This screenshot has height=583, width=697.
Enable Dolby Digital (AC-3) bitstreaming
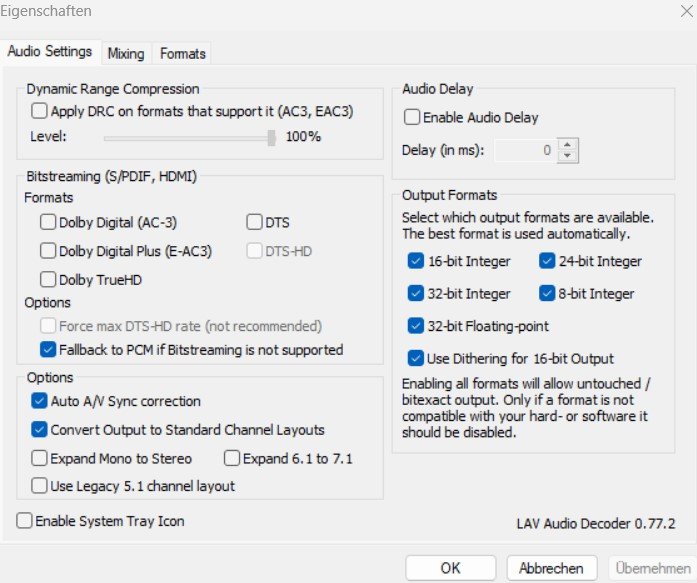pyautogui.click(x=48, y=223)
